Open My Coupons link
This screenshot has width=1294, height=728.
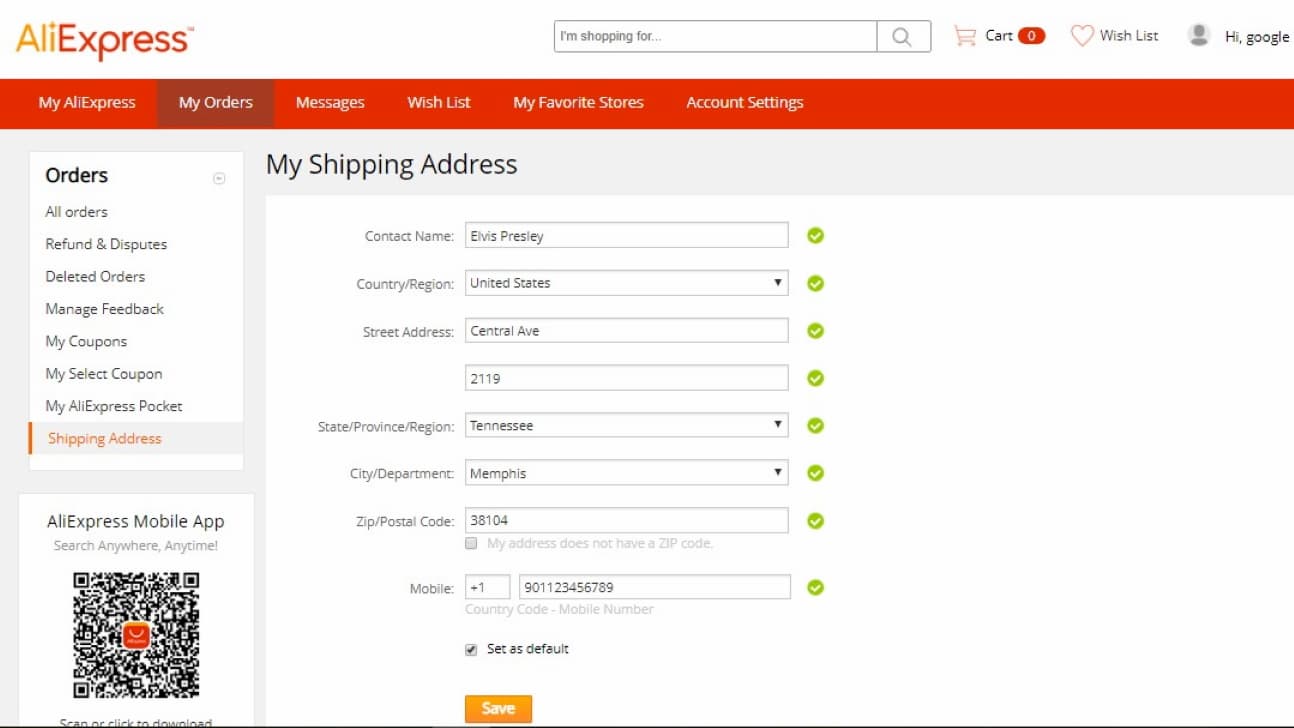(x=86, y=341)
